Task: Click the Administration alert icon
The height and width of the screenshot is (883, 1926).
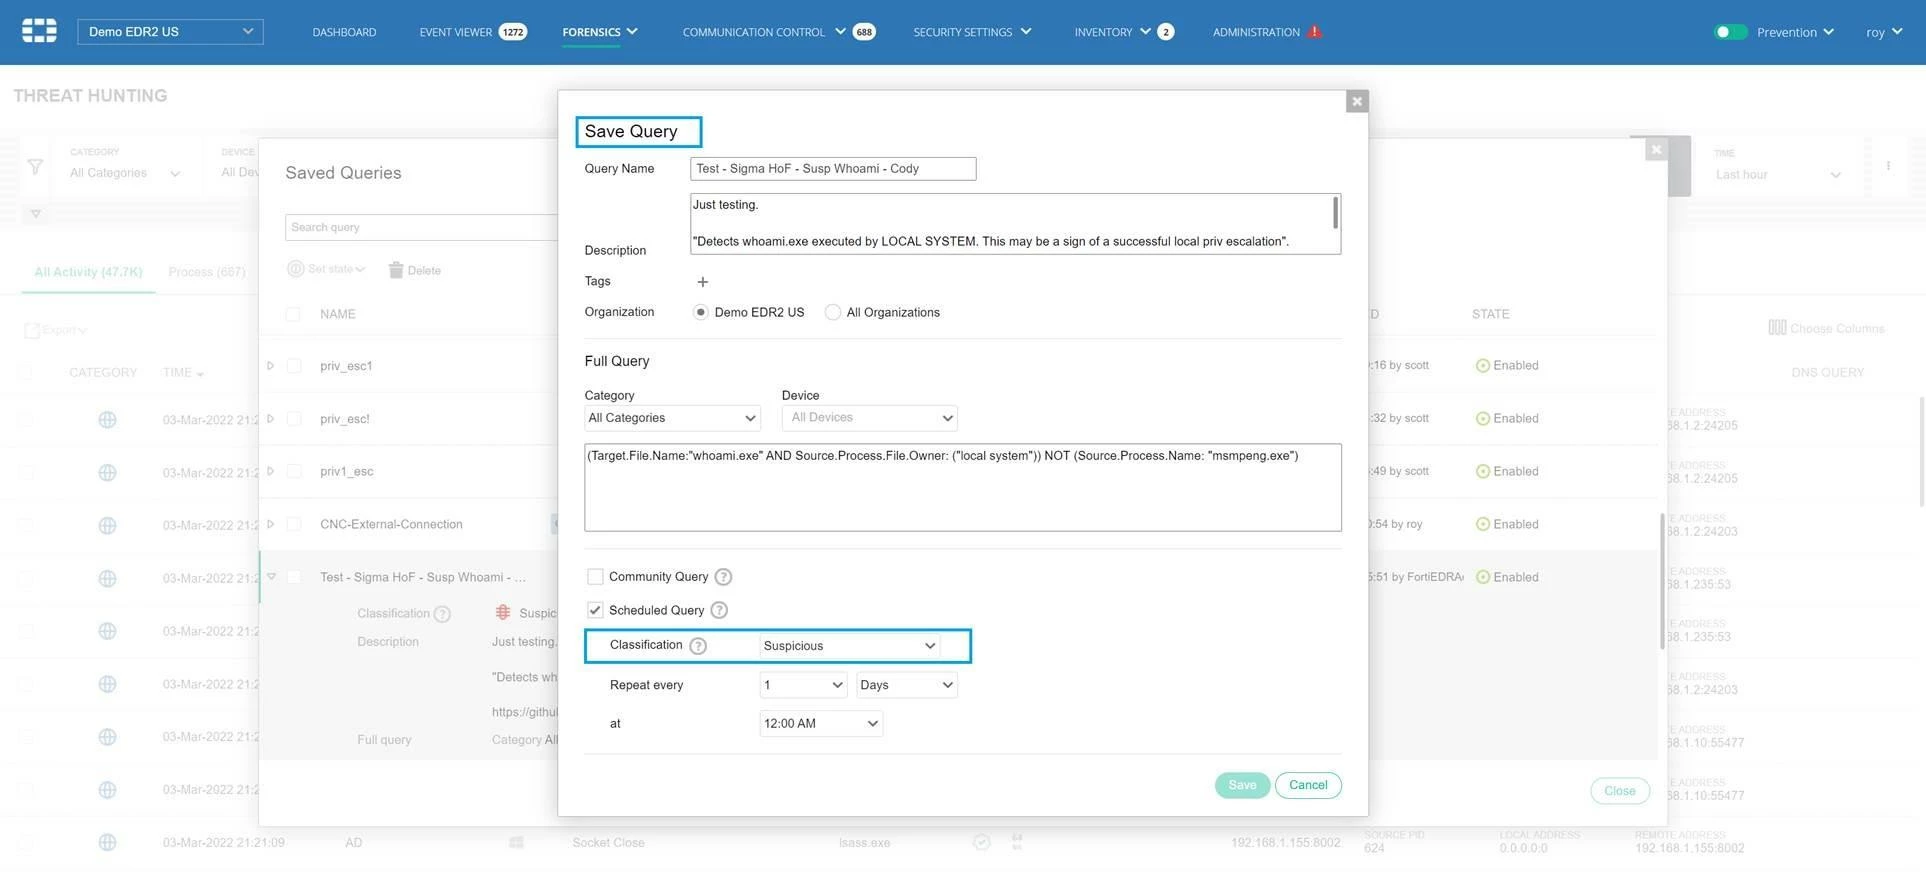Action: click(1315, 32)
